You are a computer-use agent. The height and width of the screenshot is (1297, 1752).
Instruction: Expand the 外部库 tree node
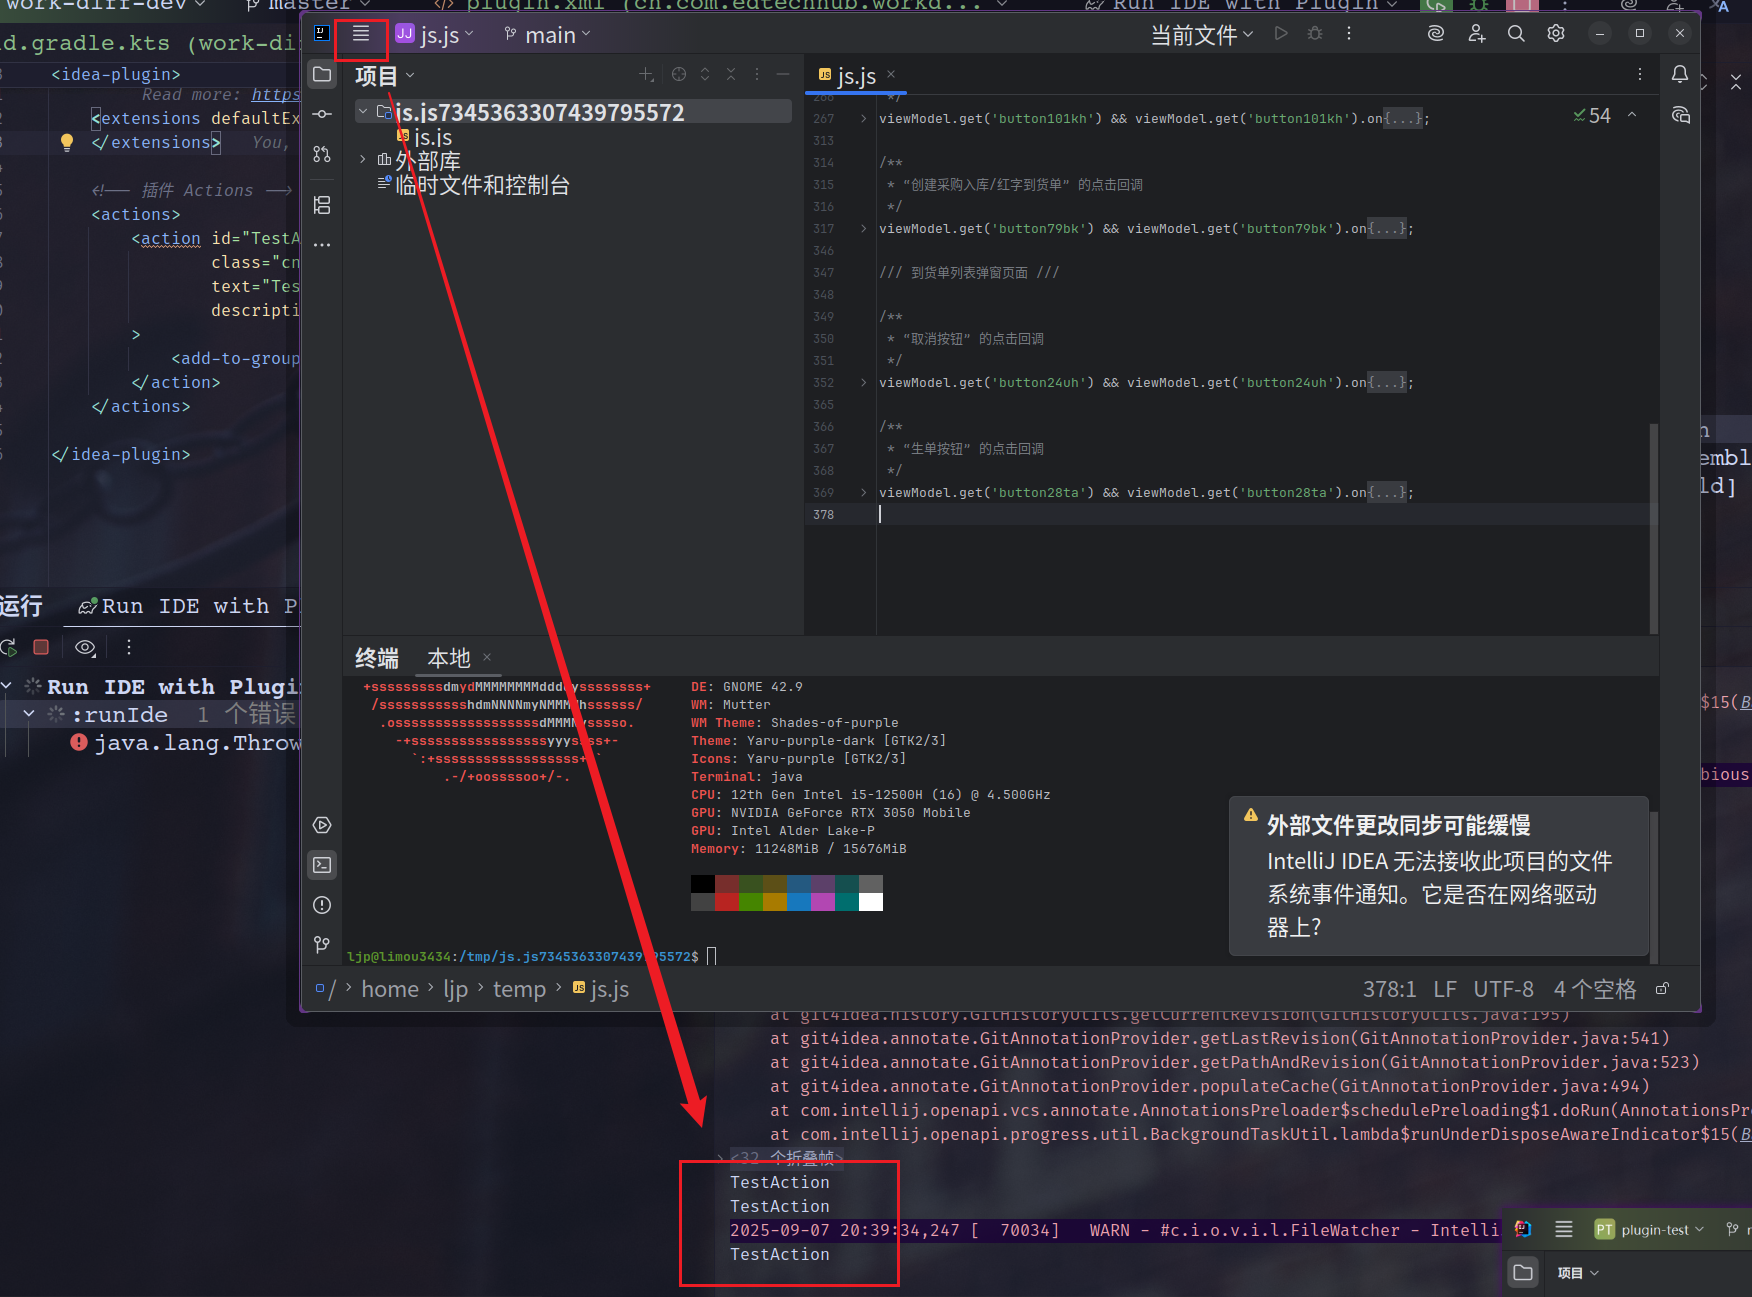(x=363, y=160)
